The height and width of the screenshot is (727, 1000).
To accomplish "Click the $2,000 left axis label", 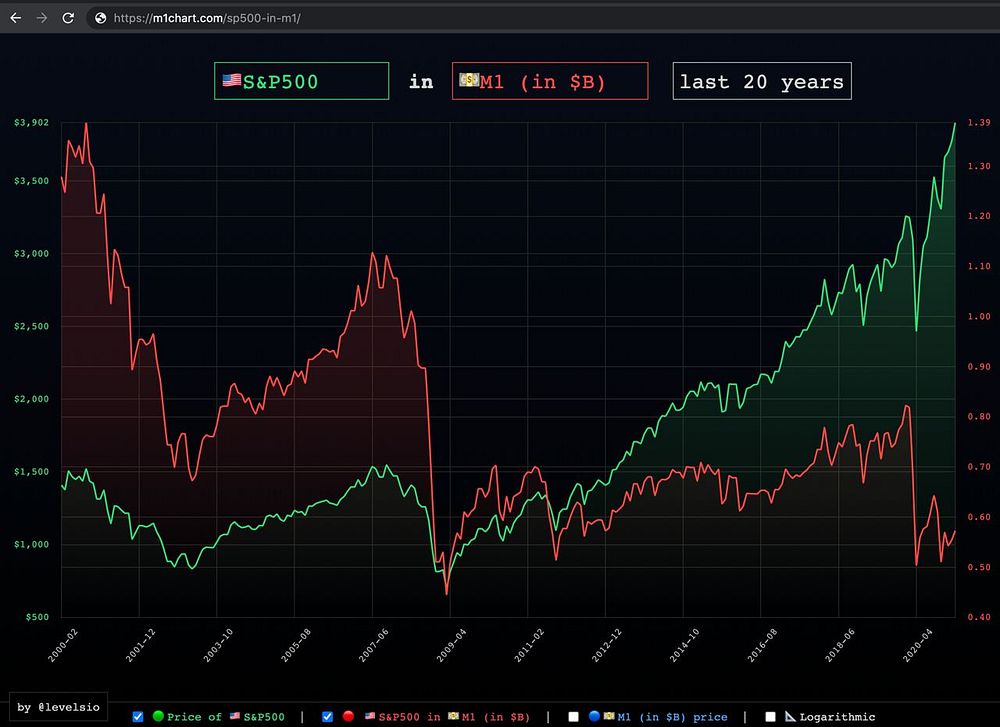I will 31,399.
